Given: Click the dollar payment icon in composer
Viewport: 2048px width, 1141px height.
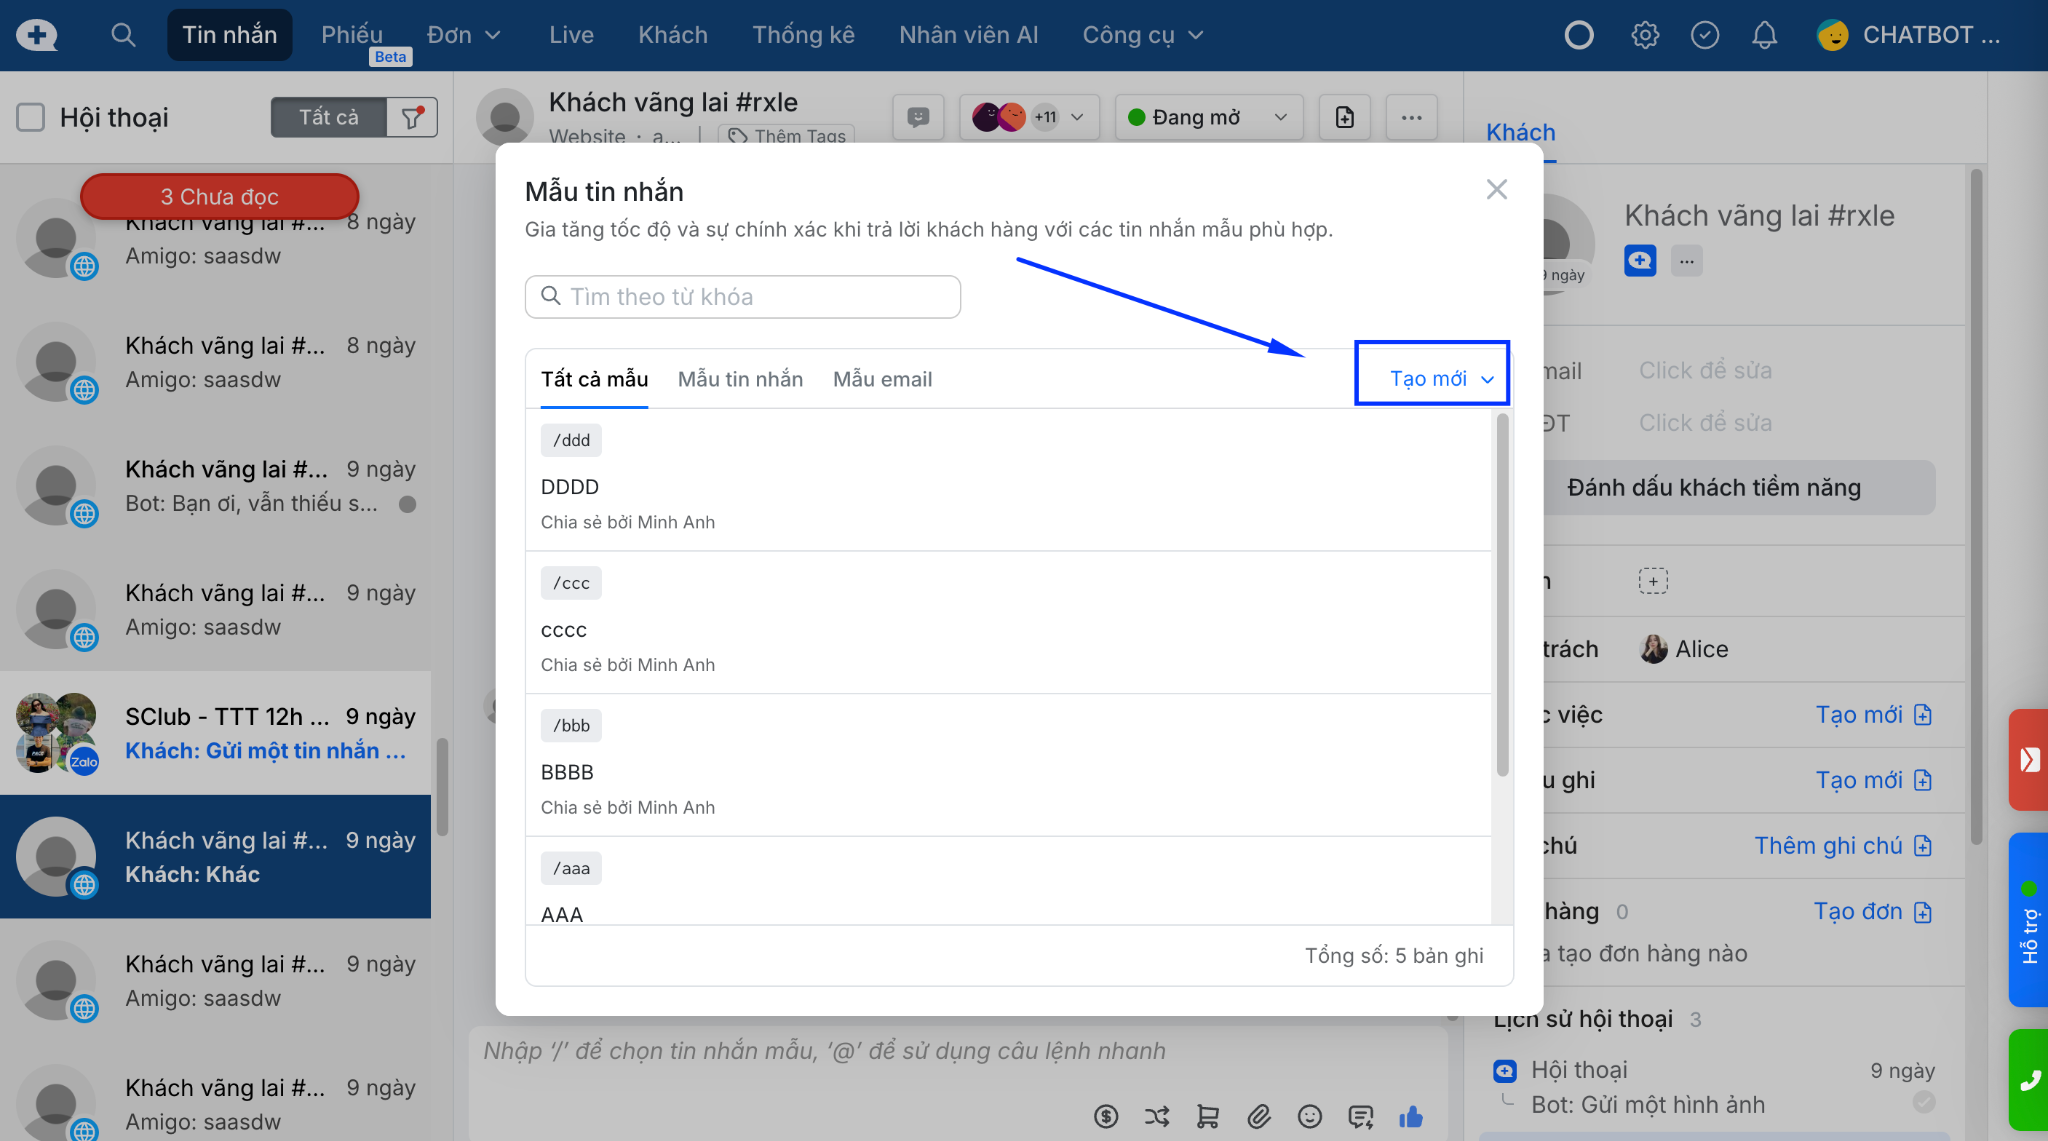Looking at the screenshot, I should pyautogui.click(x=1105, y=1116).
